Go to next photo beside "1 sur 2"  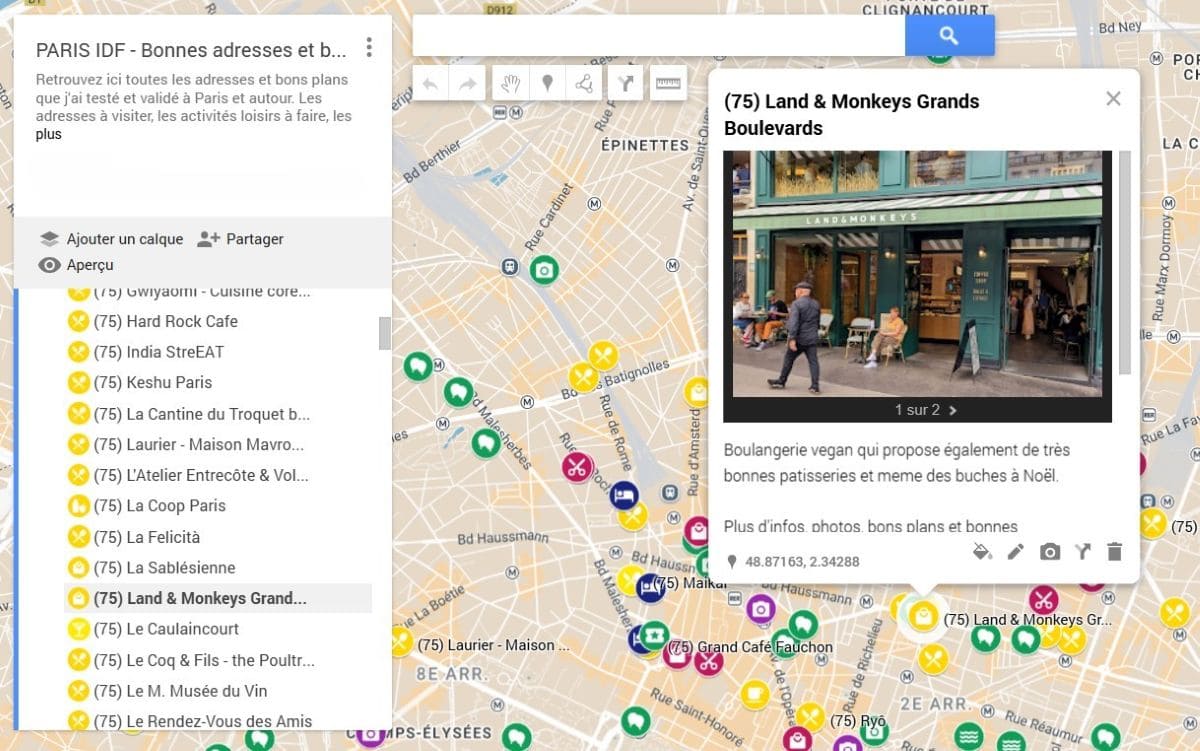click(953, 410)
